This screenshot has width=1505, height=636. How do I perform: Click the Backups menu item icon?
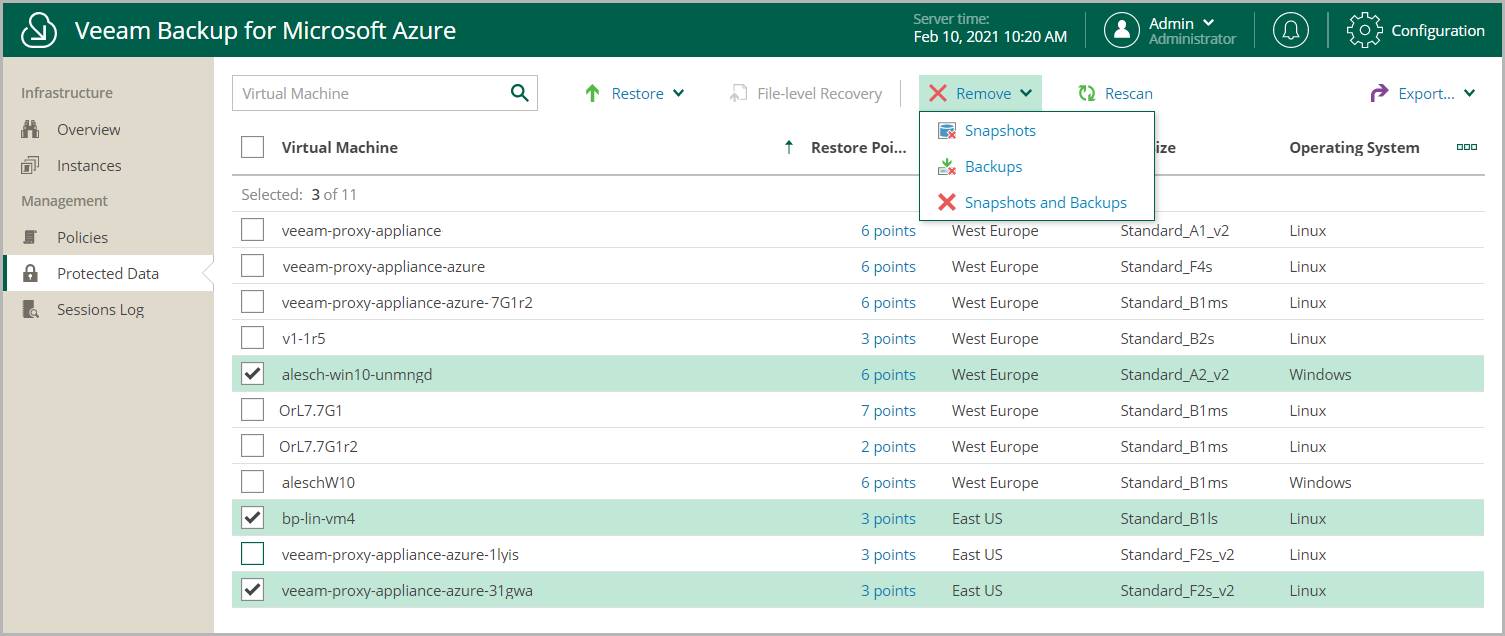tap(946, 167)
